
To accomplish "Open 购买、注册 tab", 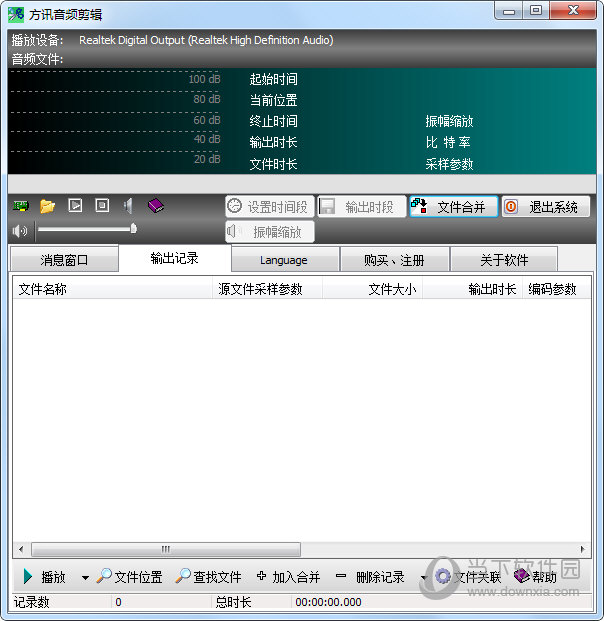I will click(394, 260).
